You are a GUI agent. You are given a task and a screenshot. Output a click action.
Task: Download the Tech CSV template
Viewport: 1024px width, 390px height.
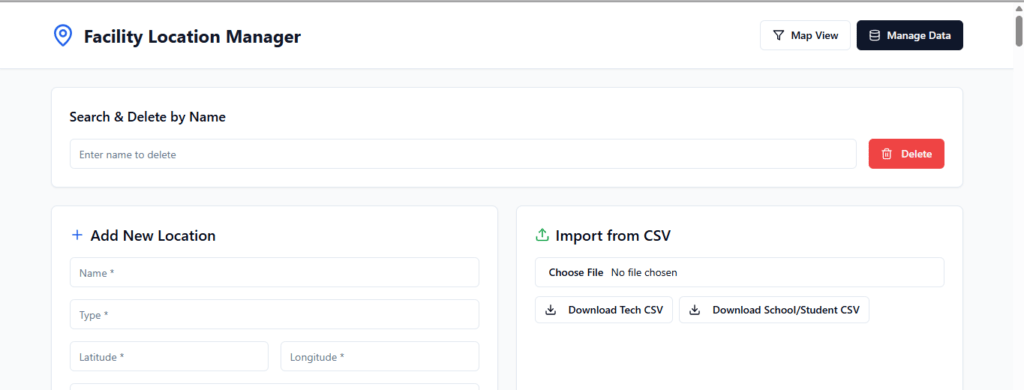[603, 310]
